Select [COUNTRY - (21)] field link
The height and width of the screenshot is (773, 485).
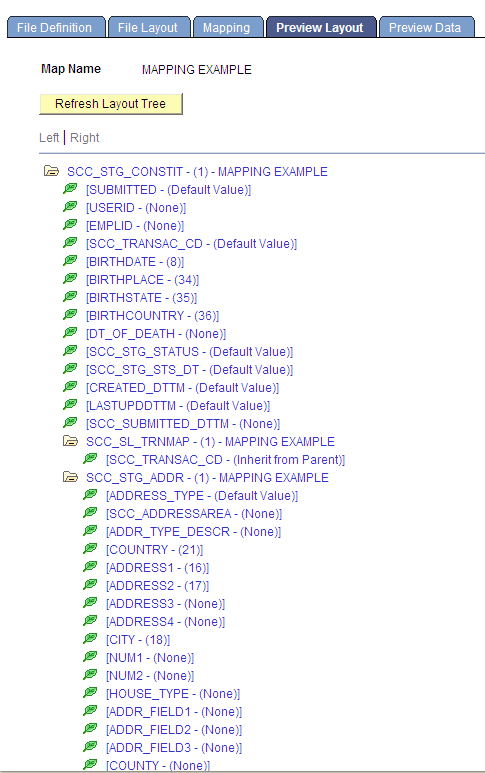pyautogui.click(x=154, y=550)
